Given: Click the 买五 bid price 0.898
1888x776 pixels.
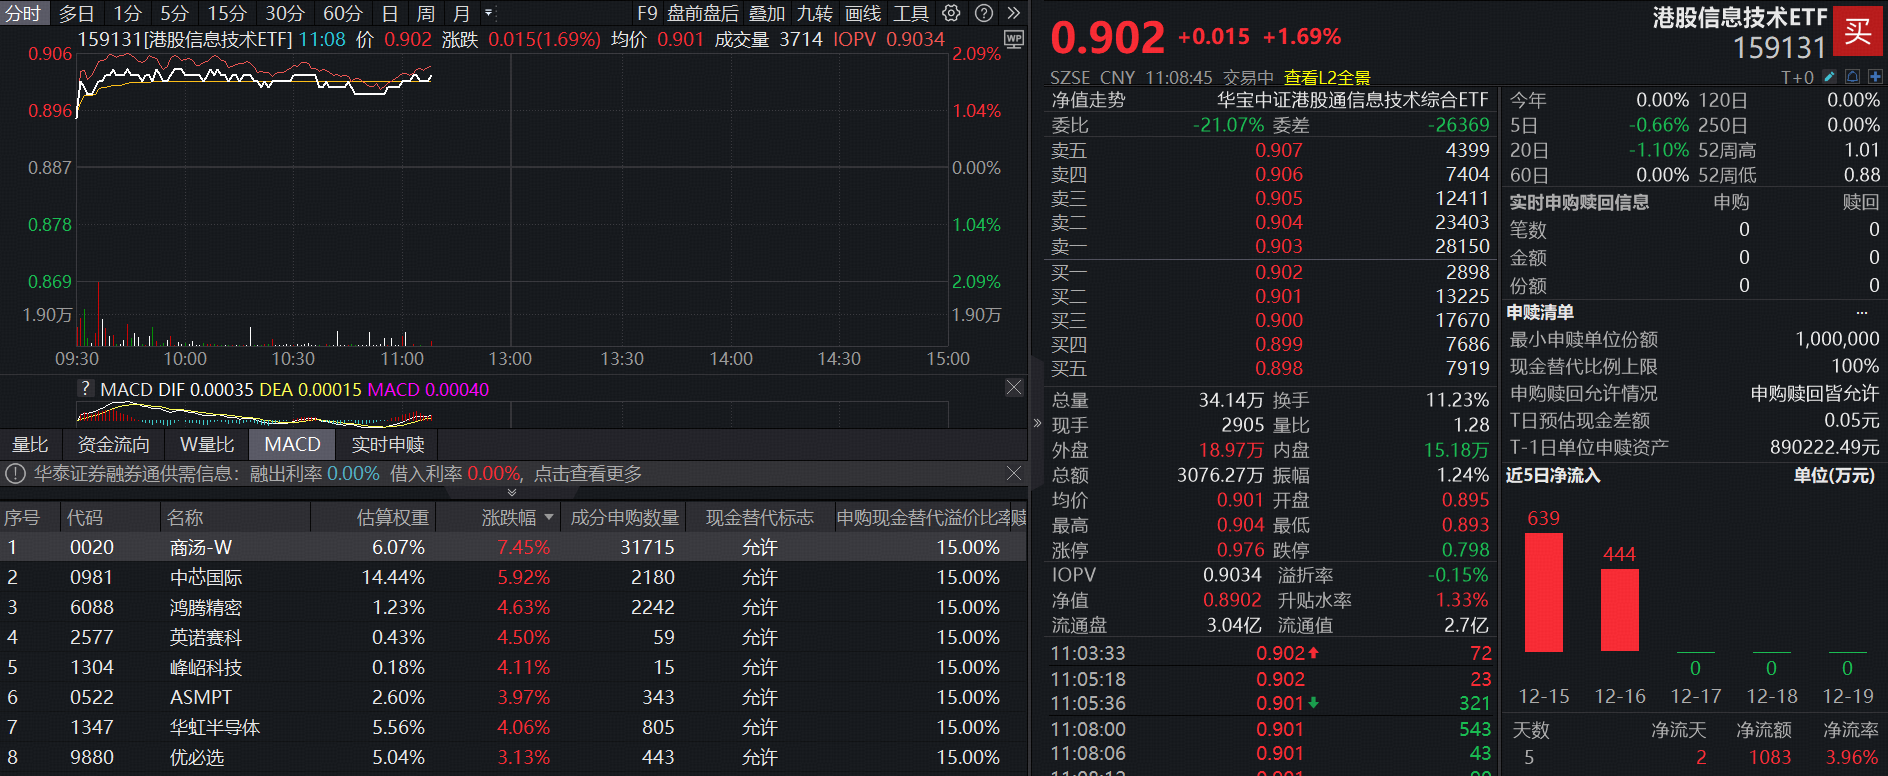Looking at the screenshot, I should click(1279, 368).
